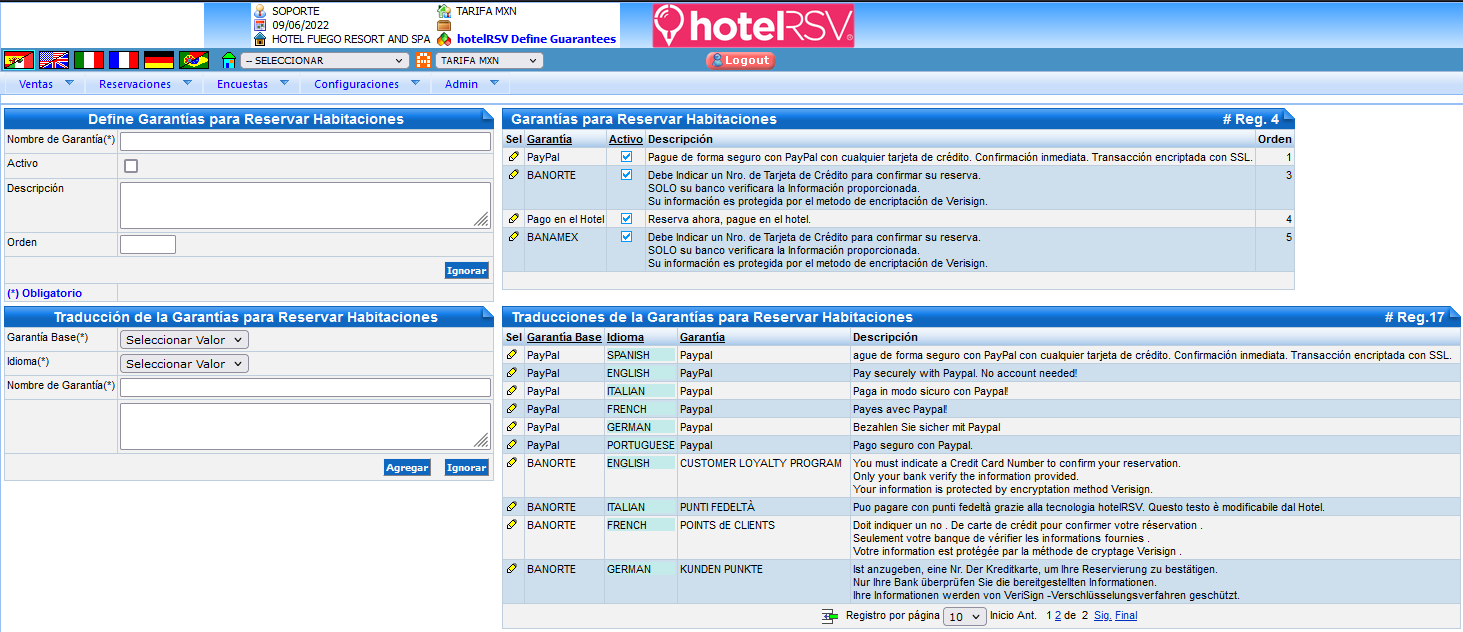Select the Italian flag language icon
This screenshot has width=1463, height=632.
pos(89,60)
